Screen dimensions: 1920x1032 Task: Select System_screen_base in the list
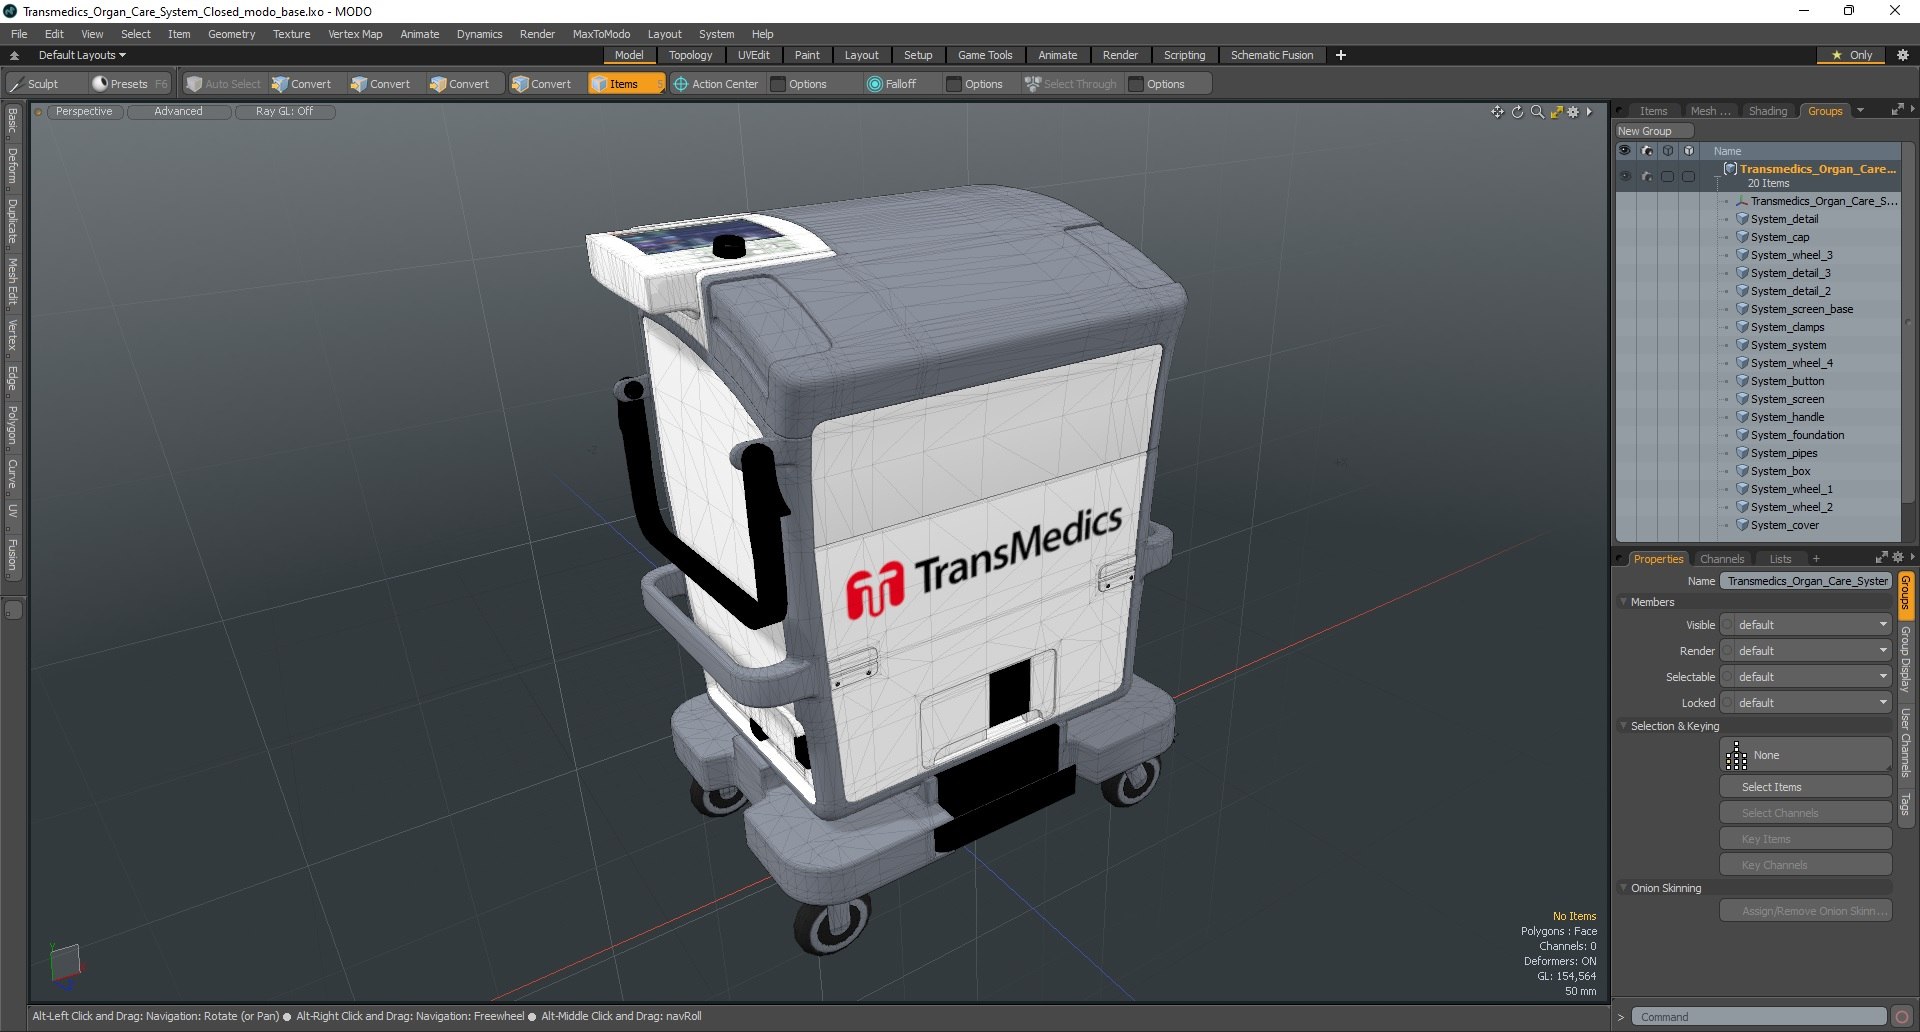pyautogui.click(x=1801, y=309)
